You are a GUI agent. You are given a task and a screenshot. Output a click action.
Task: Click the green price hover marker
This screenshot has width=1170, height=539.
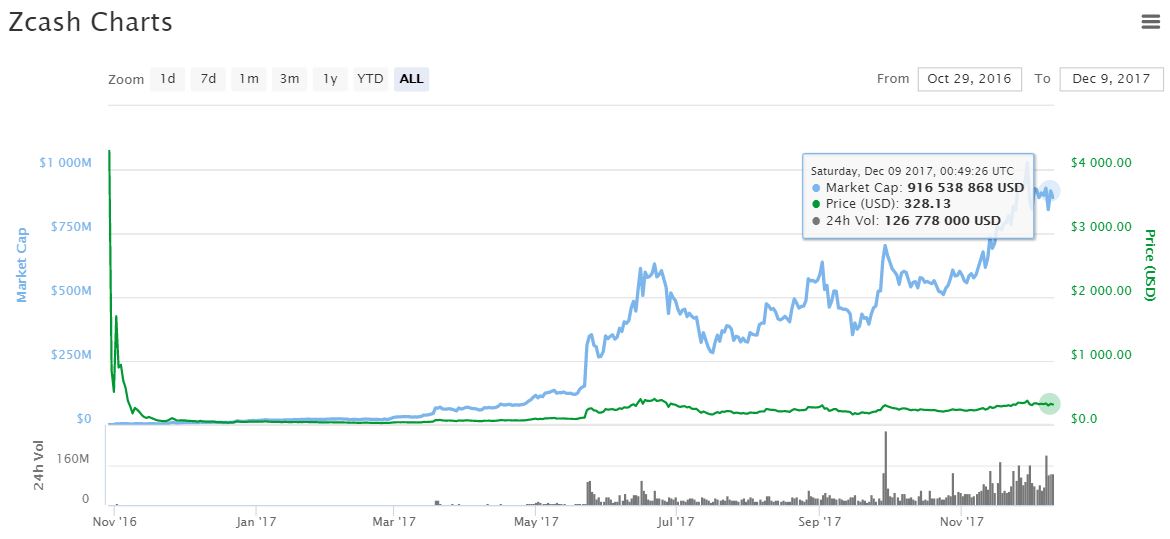pyautogui.click(x=1050, y=403)
